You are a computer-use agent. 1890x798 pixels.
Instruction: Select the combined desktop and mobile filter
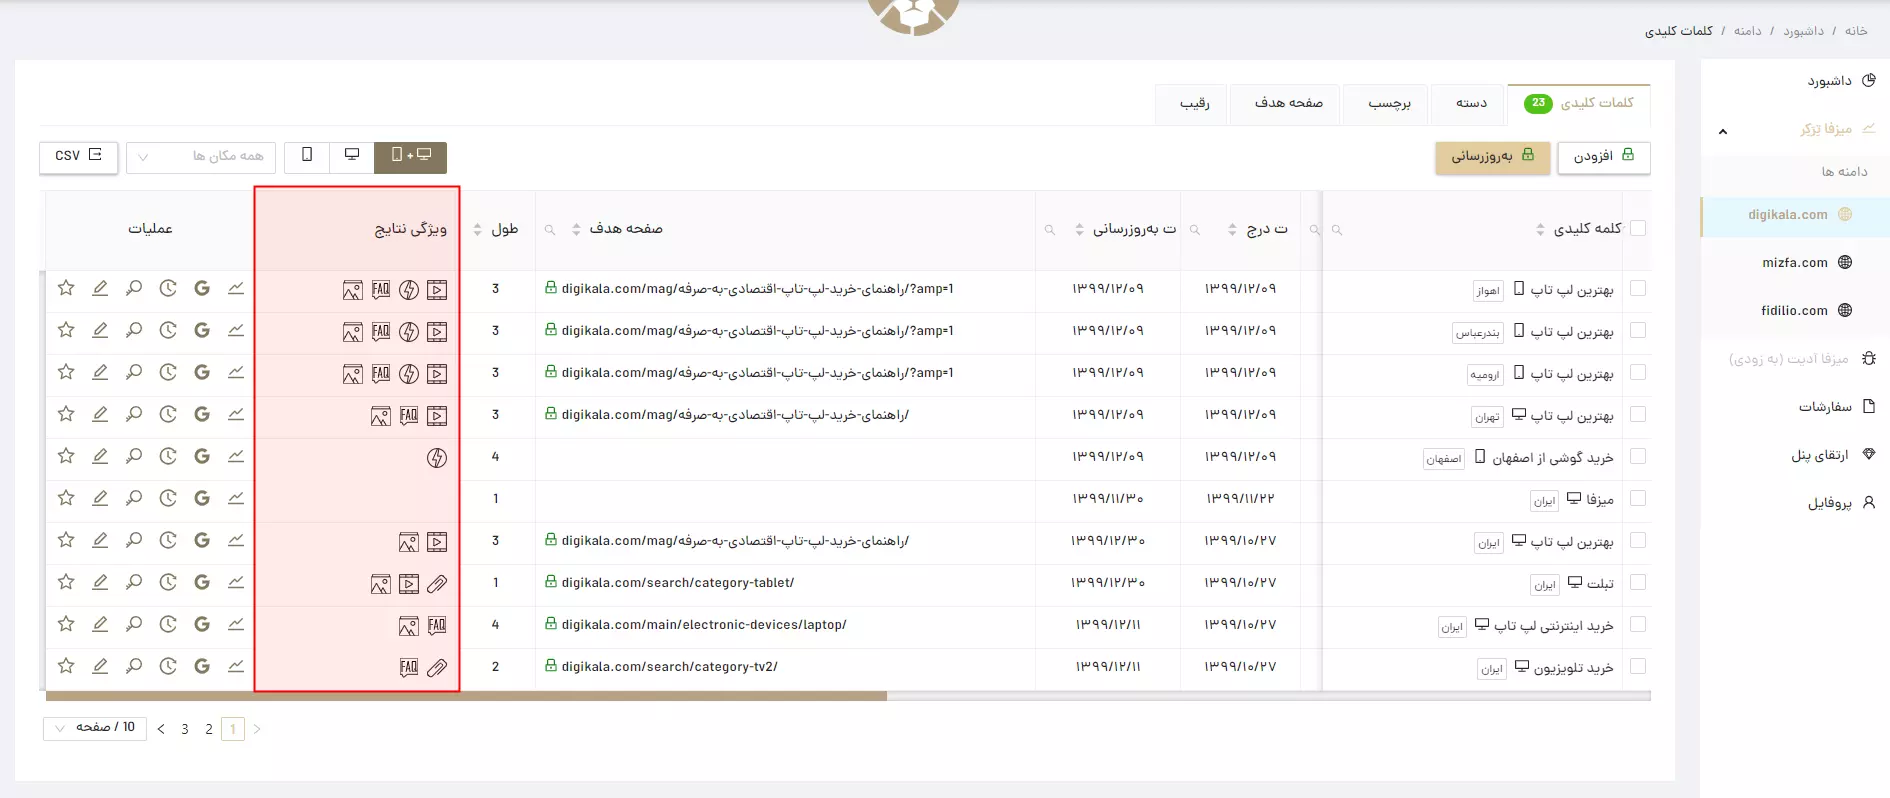click(411, 157)
